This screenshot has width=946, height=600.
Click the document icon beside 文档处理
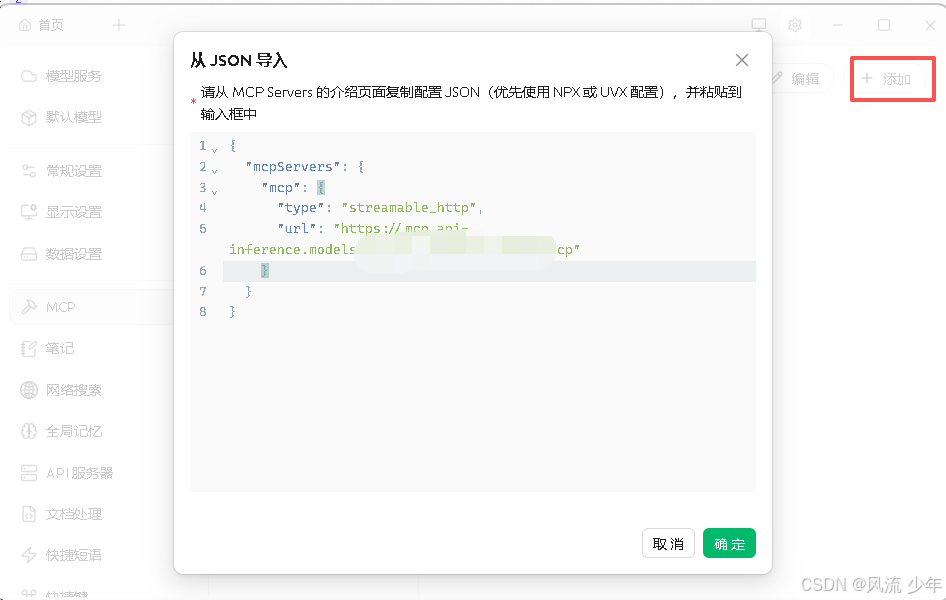coord(29,514)
